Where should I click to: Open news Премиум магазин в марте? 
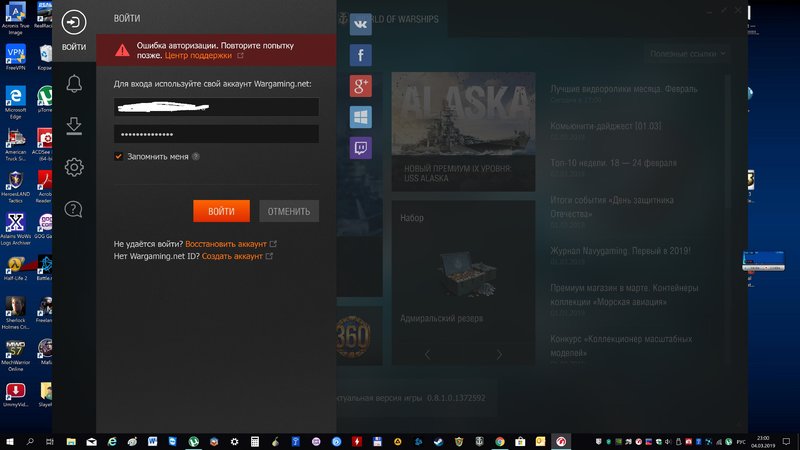pyautogui.click(x=624, y=294)
